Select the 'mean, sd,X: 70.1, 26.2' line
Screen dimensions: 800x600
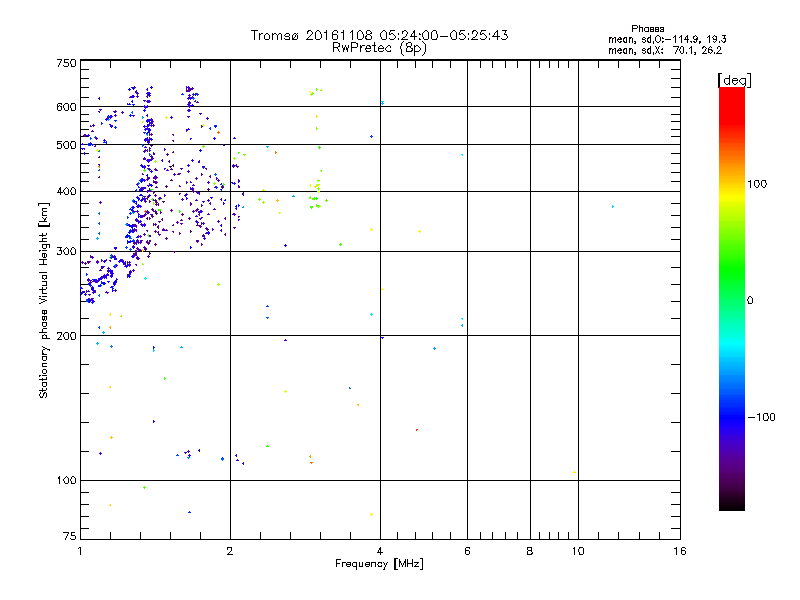665,50
